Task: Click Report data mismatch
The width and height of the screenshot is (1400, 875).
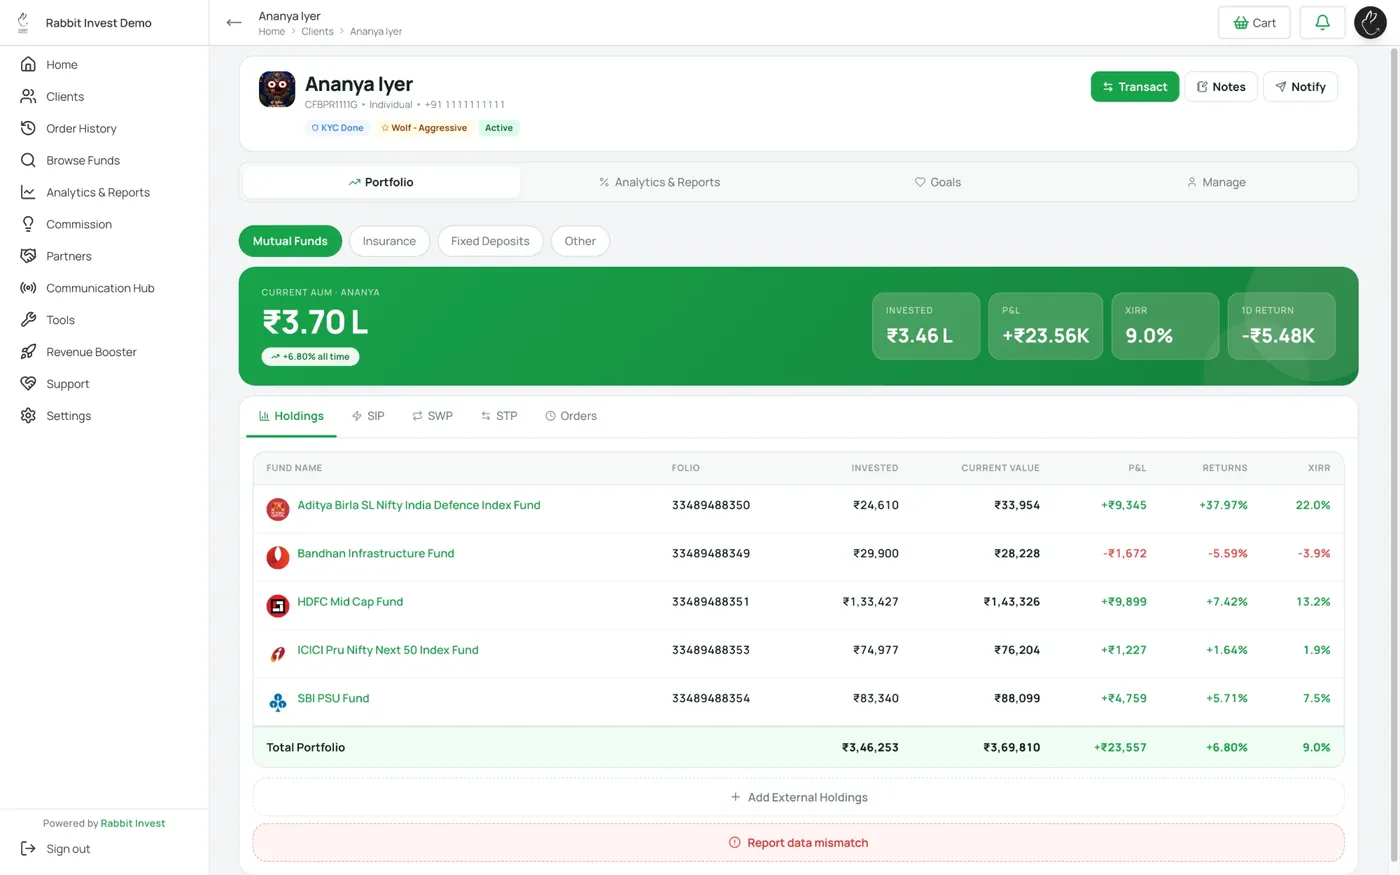Action: [x=798, y=843]
